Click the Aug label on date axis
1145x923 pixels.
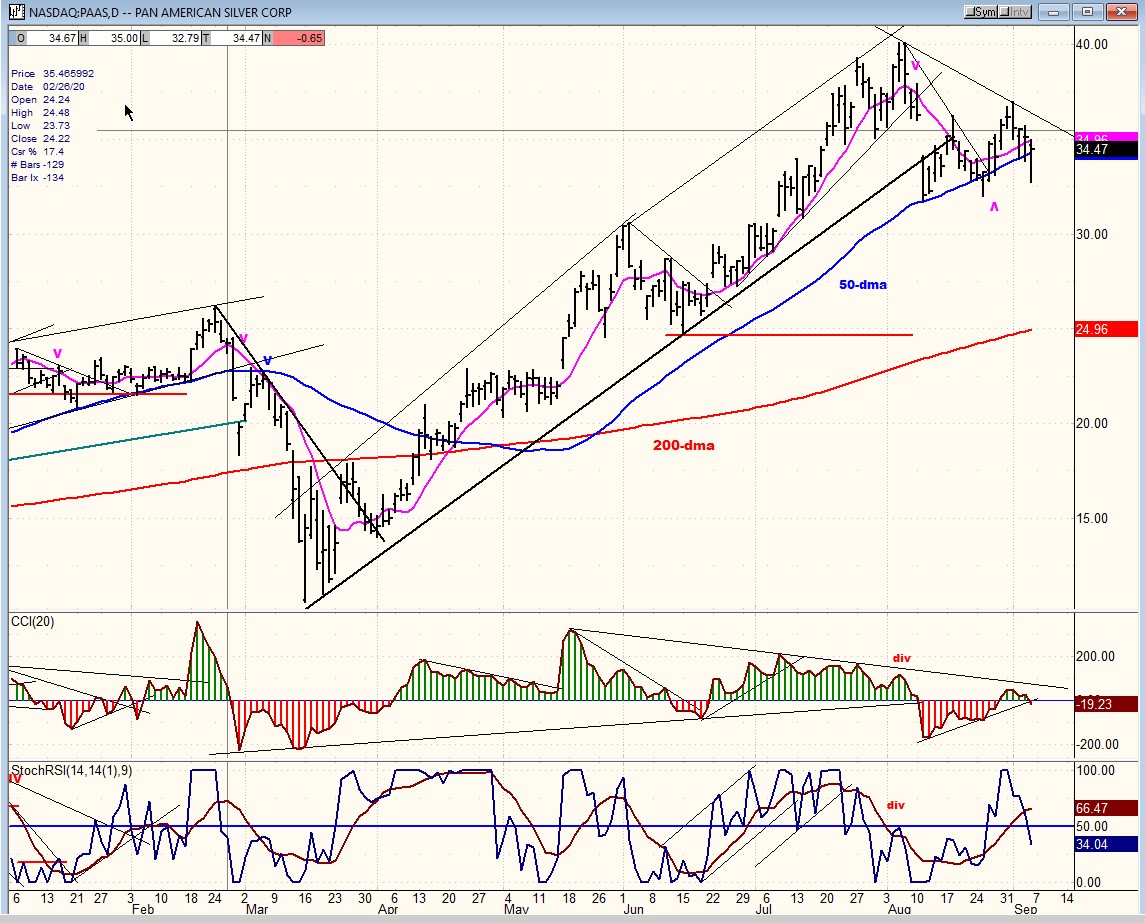click(x=899, y=910)
